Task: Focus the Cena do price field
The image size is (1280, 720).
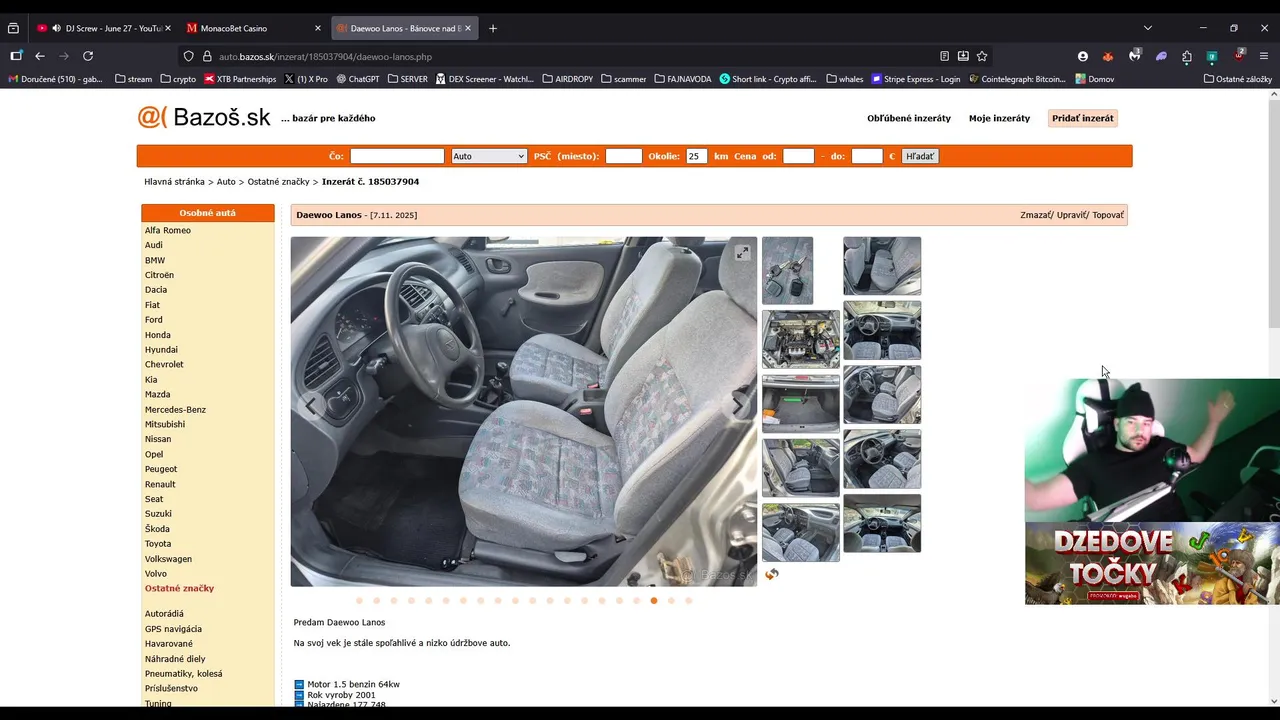Action: click(x=867, y=156)
